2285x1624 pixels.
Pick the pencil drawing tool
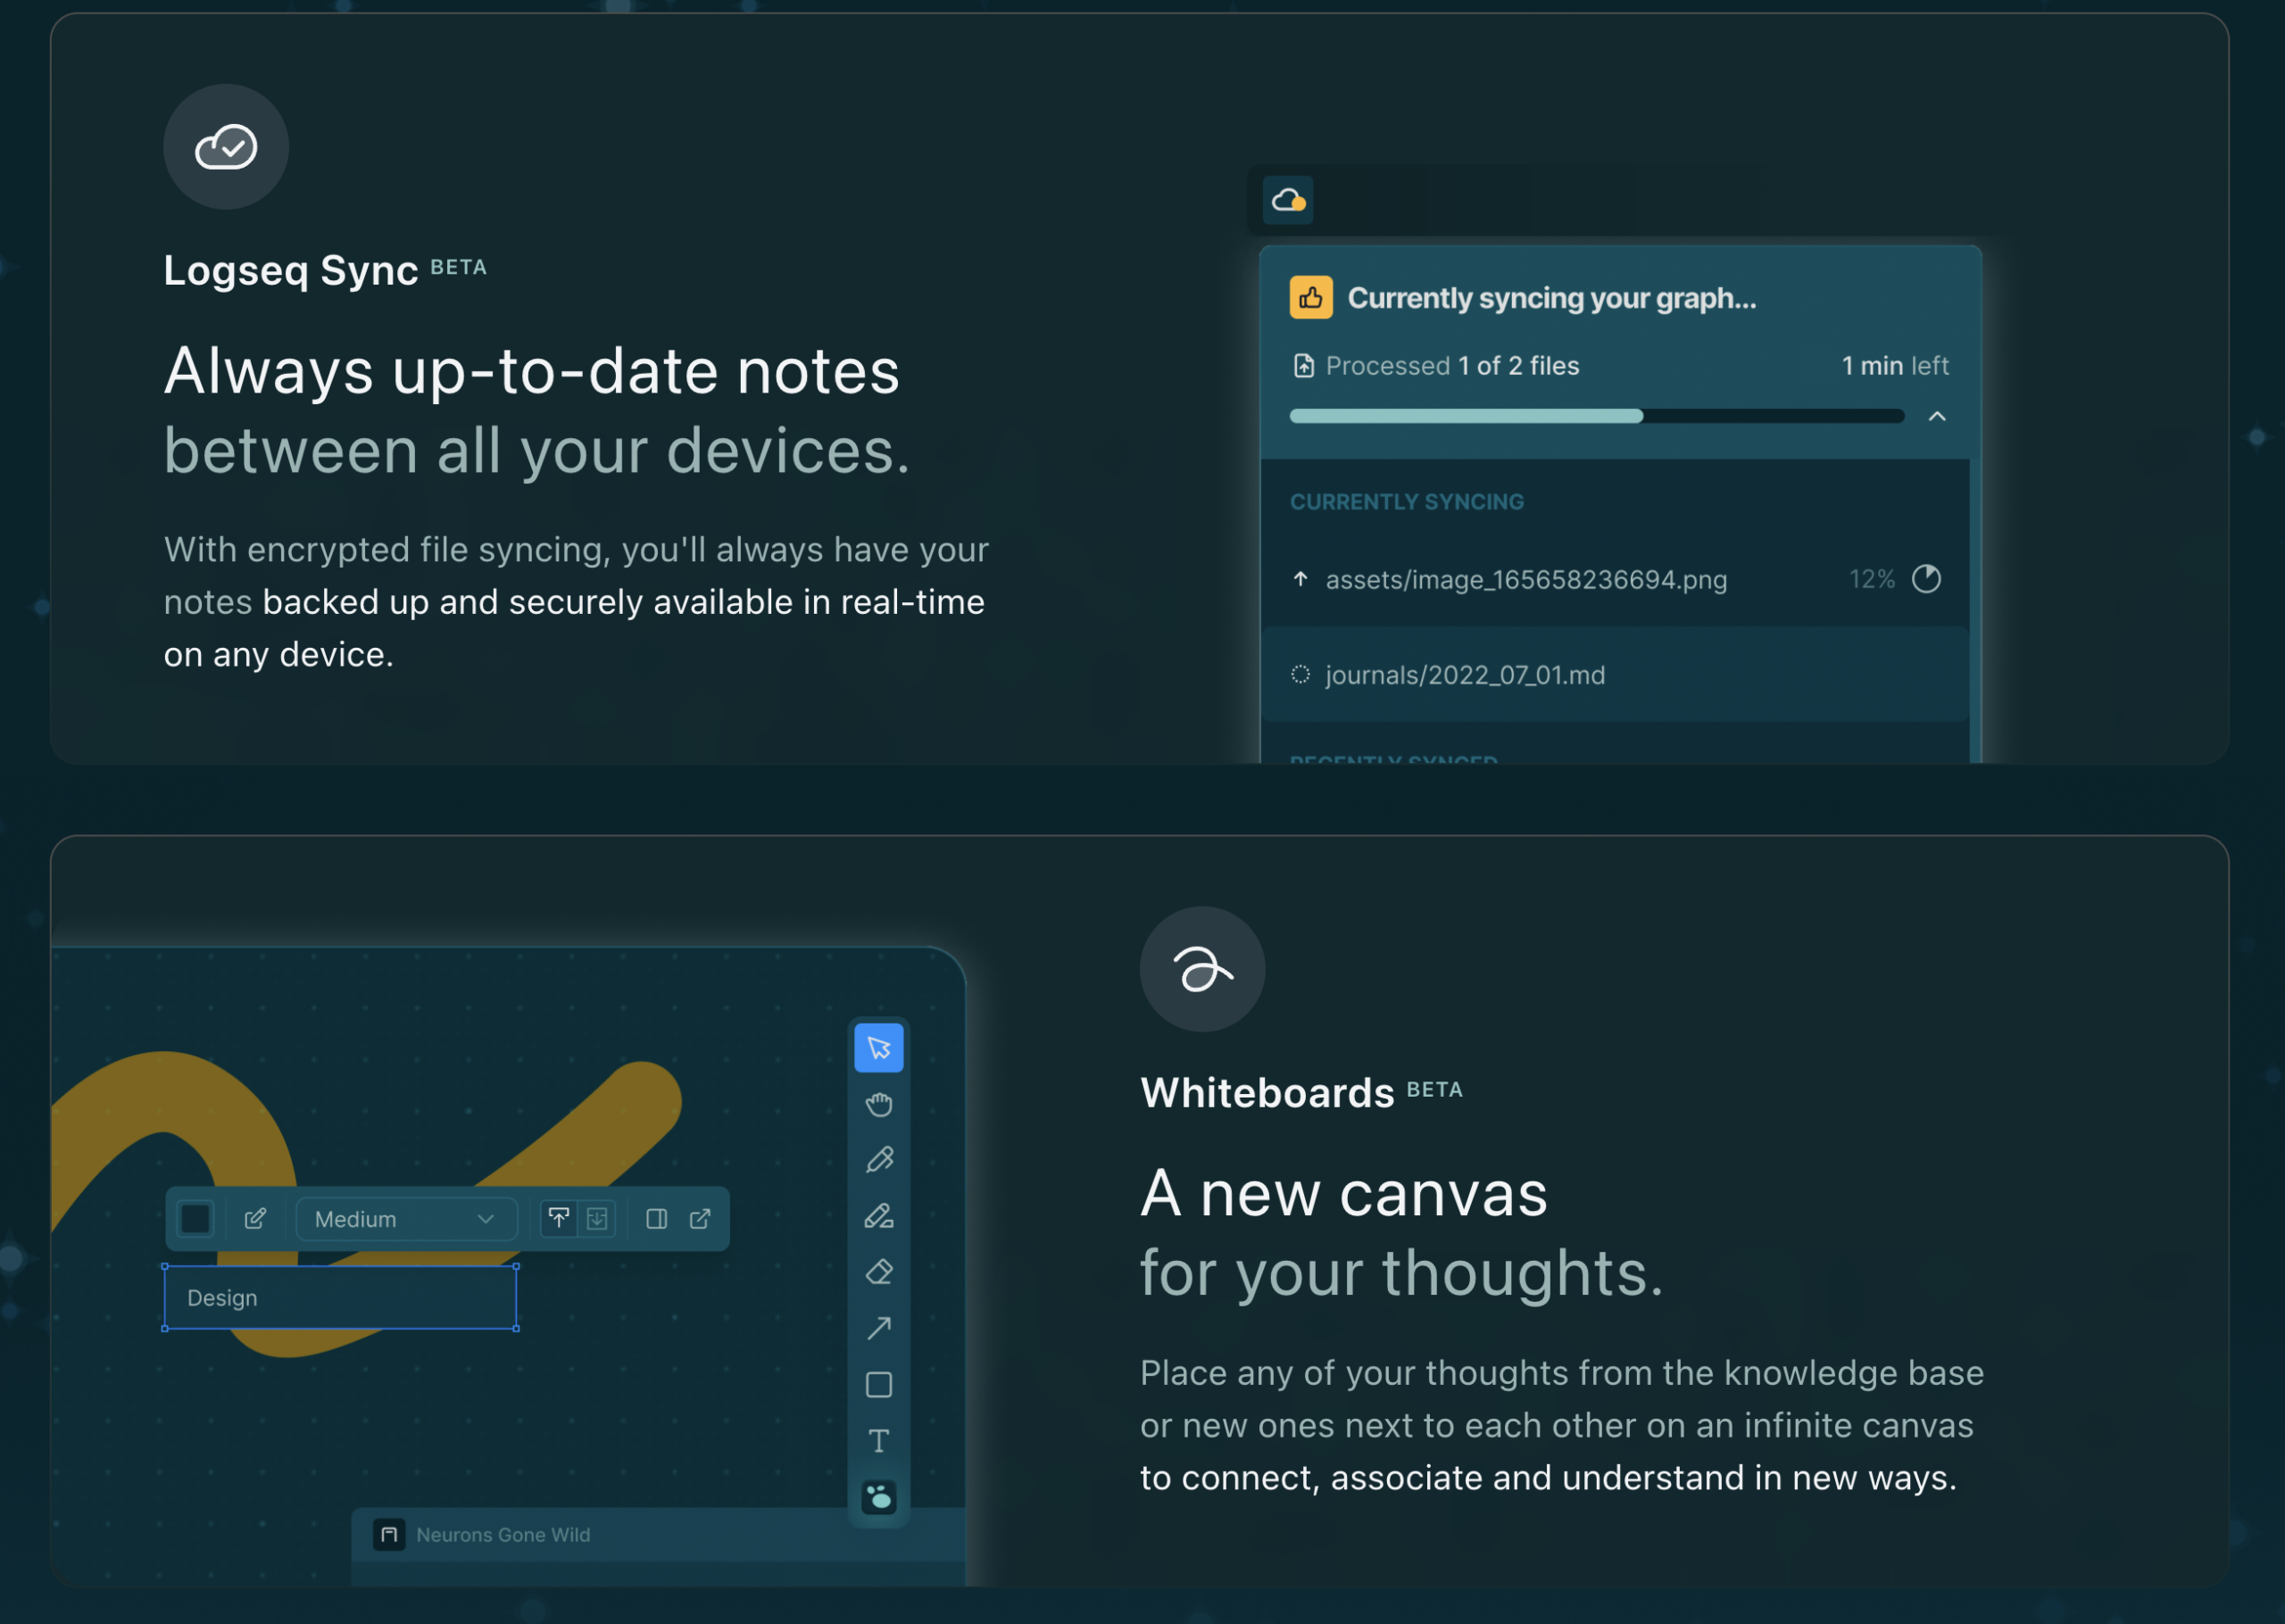tap(878, 1160)
